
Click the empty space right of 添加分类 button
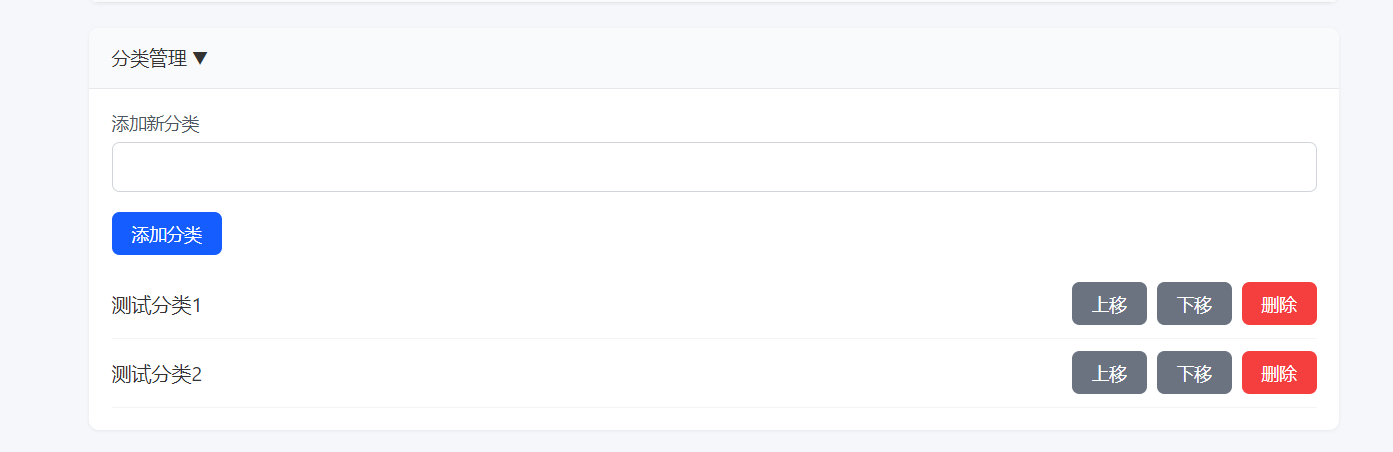tap(650, 234)
